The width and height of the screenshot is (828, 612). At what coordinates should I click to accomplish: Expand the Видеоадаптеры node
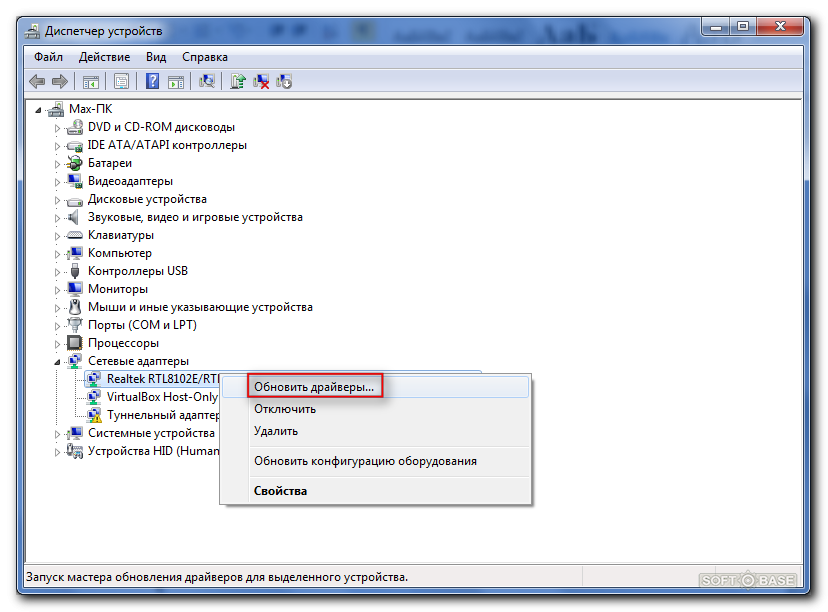[x=58, y=181]
